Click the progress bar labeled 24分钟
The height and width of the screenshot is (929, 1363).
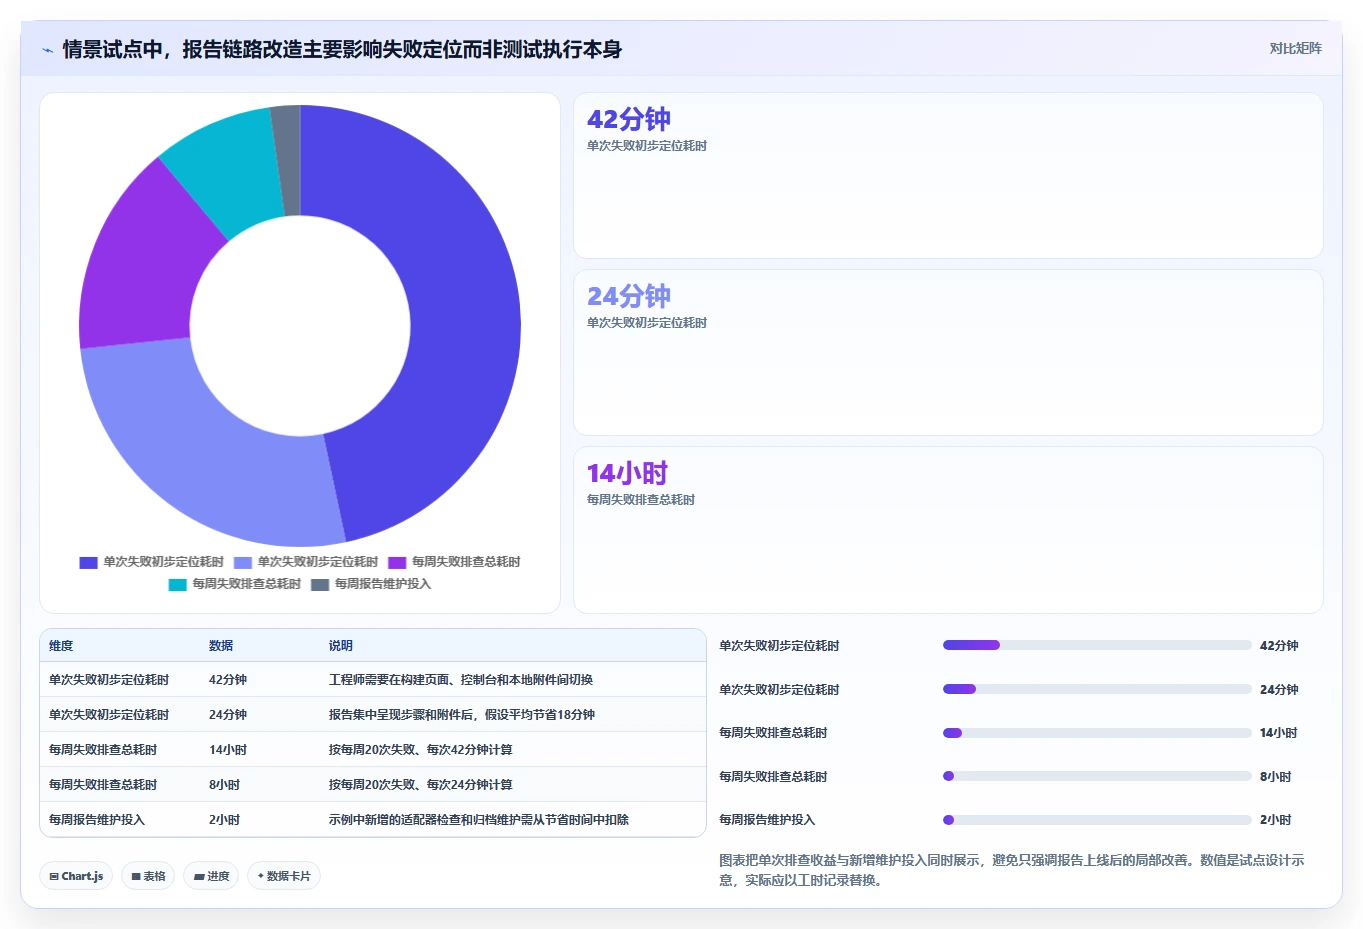(1097, 689)
